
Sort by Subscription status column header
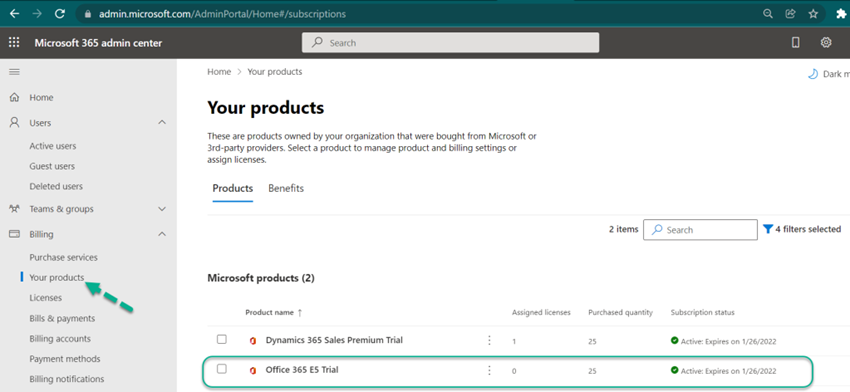coord(703,313)
